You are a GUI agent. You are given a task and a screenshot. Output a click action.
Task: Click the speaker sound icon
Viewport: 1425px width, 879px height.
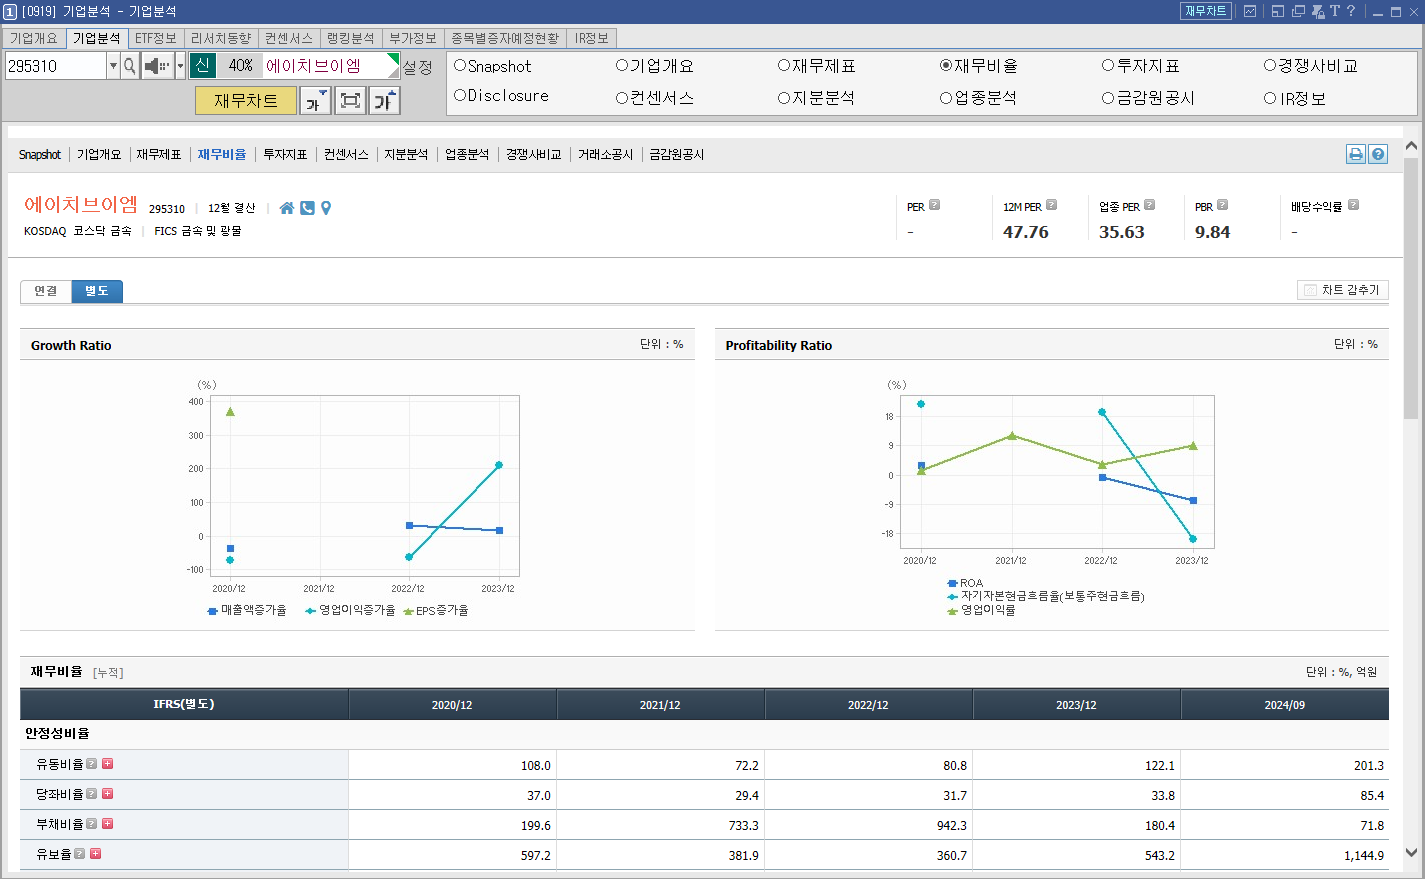pyautogui.click(x=157, y=66)
